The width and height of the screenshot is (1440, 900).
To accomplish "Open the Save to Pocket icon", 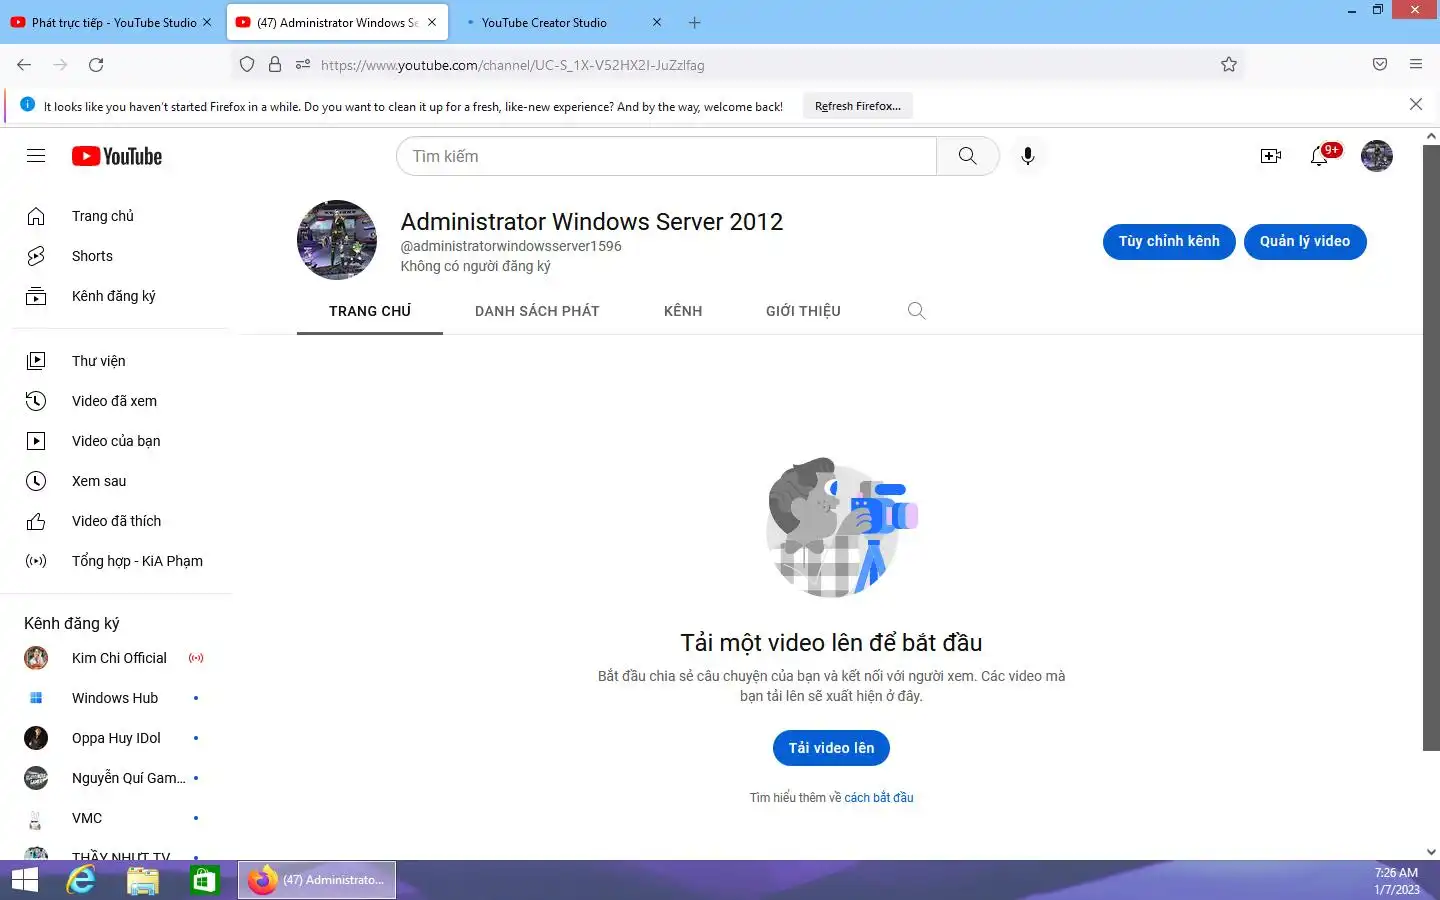I will pos(1380,65).
